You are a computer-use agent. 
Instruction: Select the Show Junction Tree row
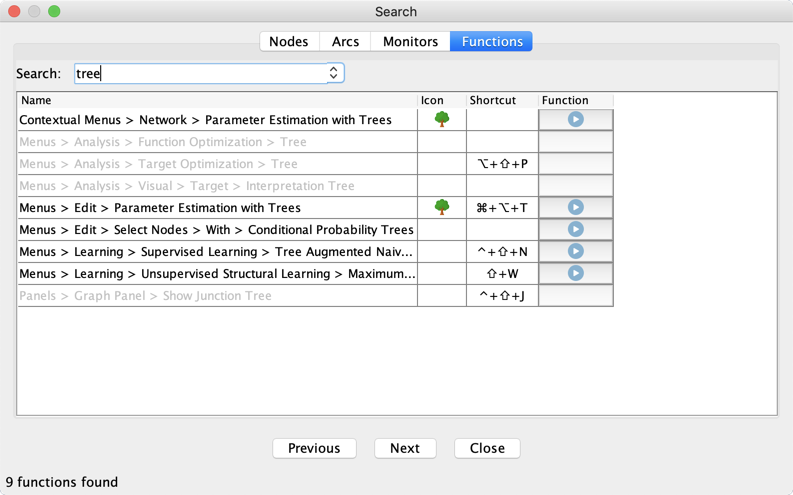tap(316, 296)
